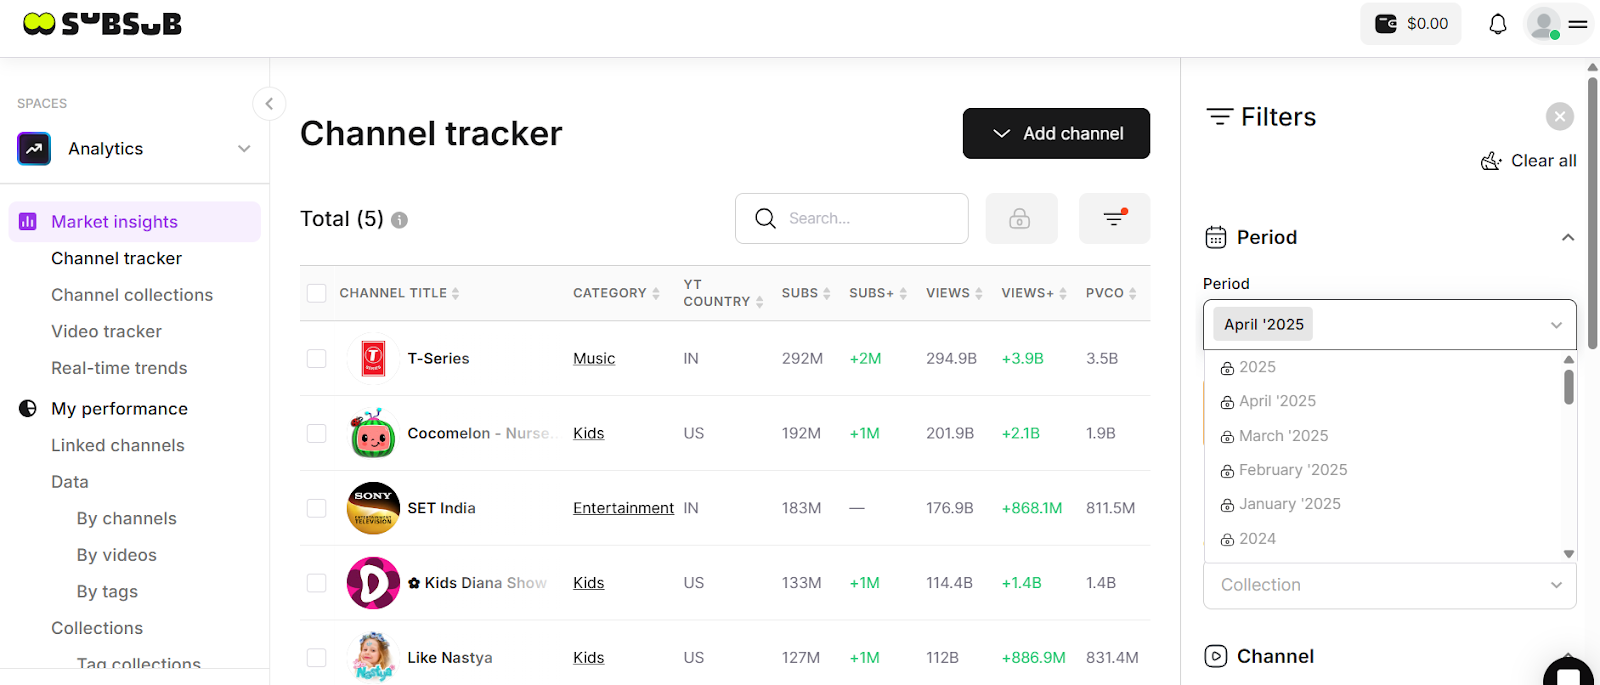Focus the channel Search field
This screenshot has height=685, width=1600.
point(852,218)
